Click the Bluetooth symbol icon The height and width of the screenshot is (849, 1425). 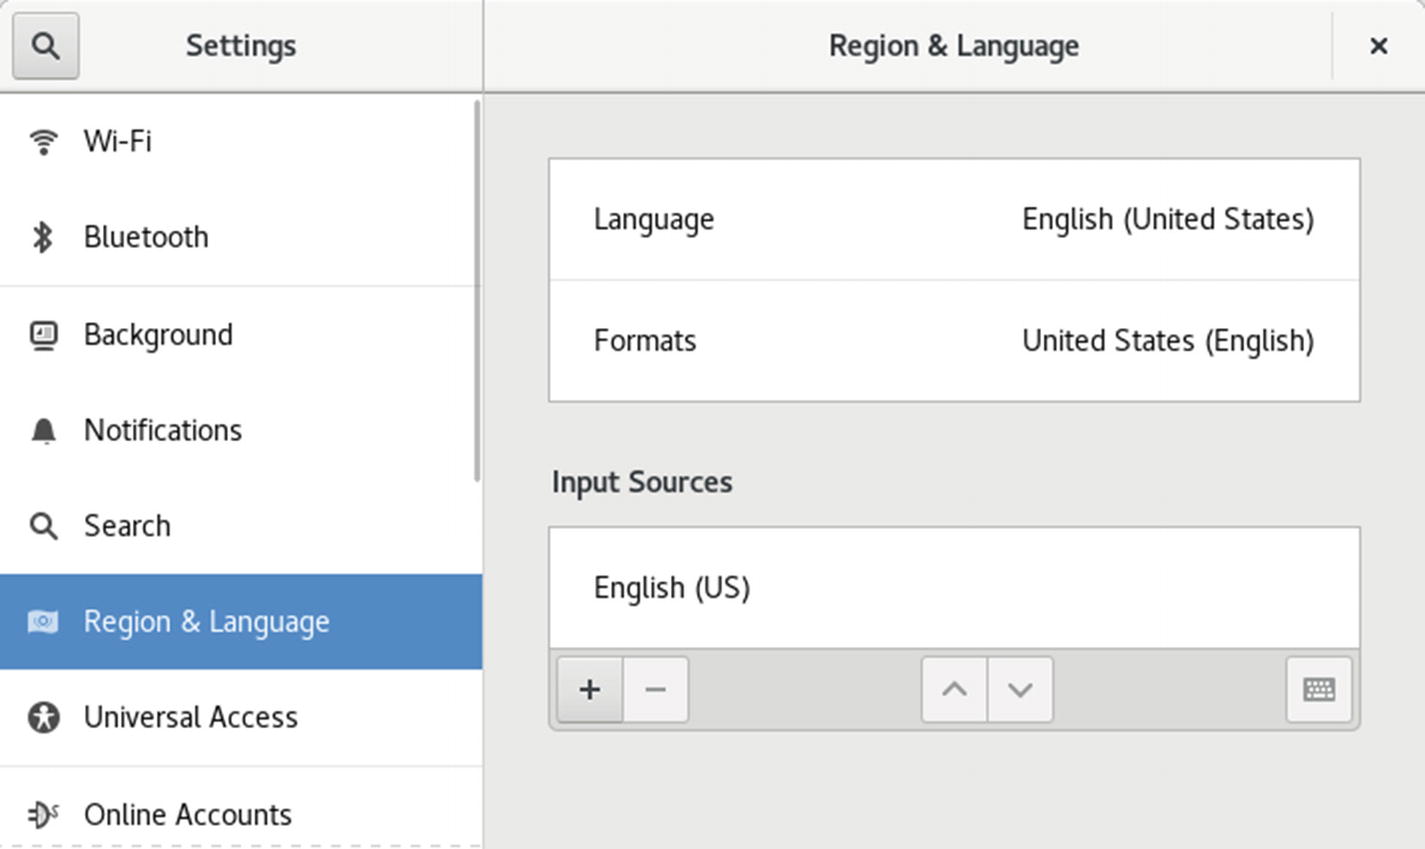point(42,237)
